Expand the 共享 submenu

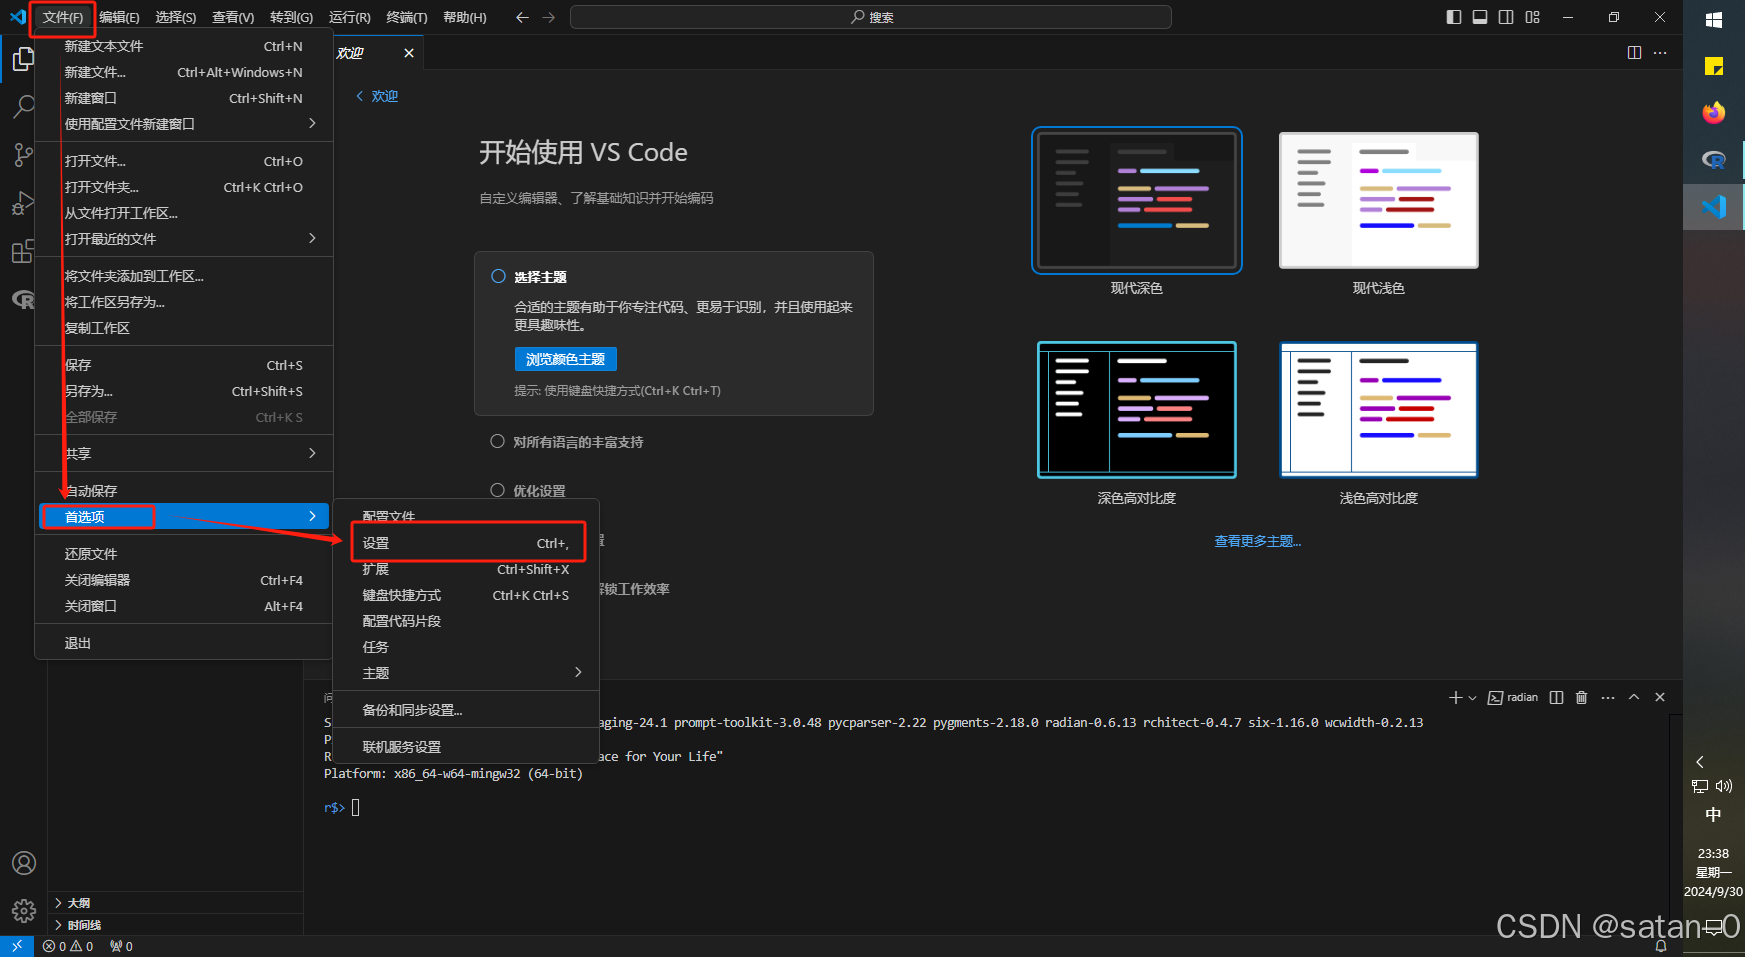[x=184, y=453]
